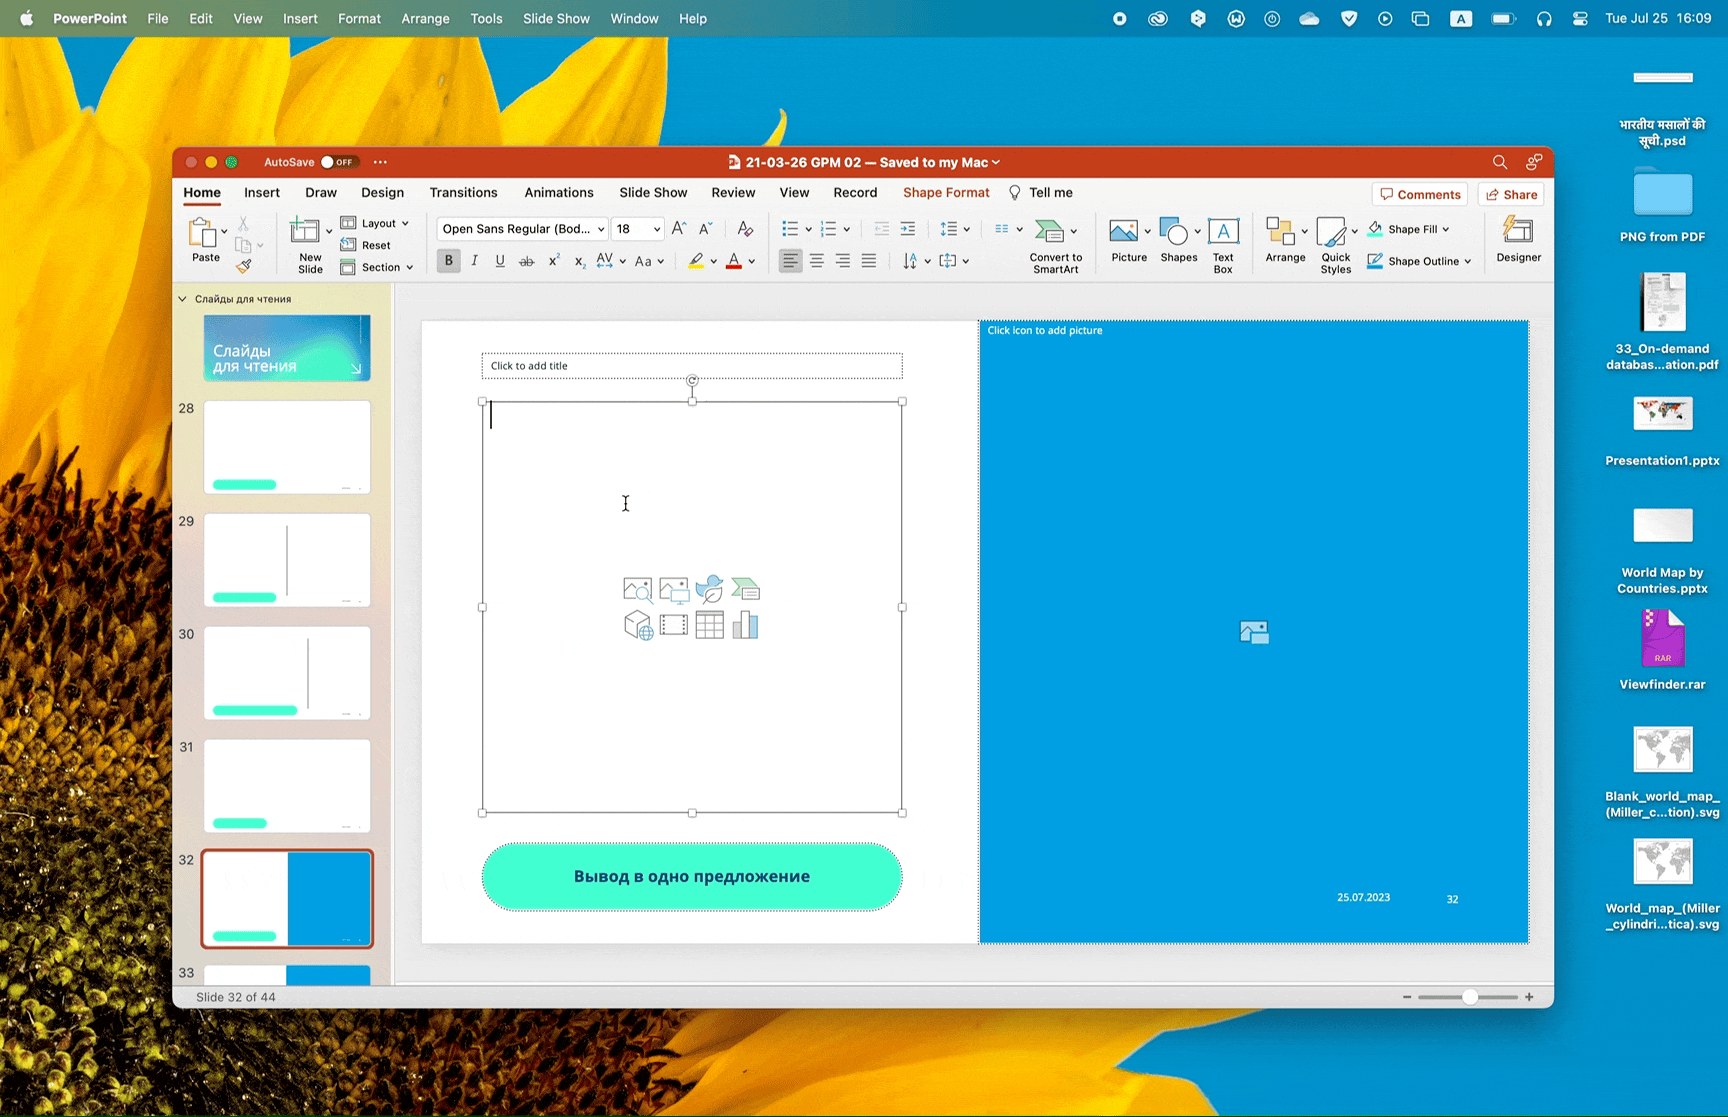Adjust the zoom slider handle
1728x1117 pixels.
click(x=1469, y=997)
